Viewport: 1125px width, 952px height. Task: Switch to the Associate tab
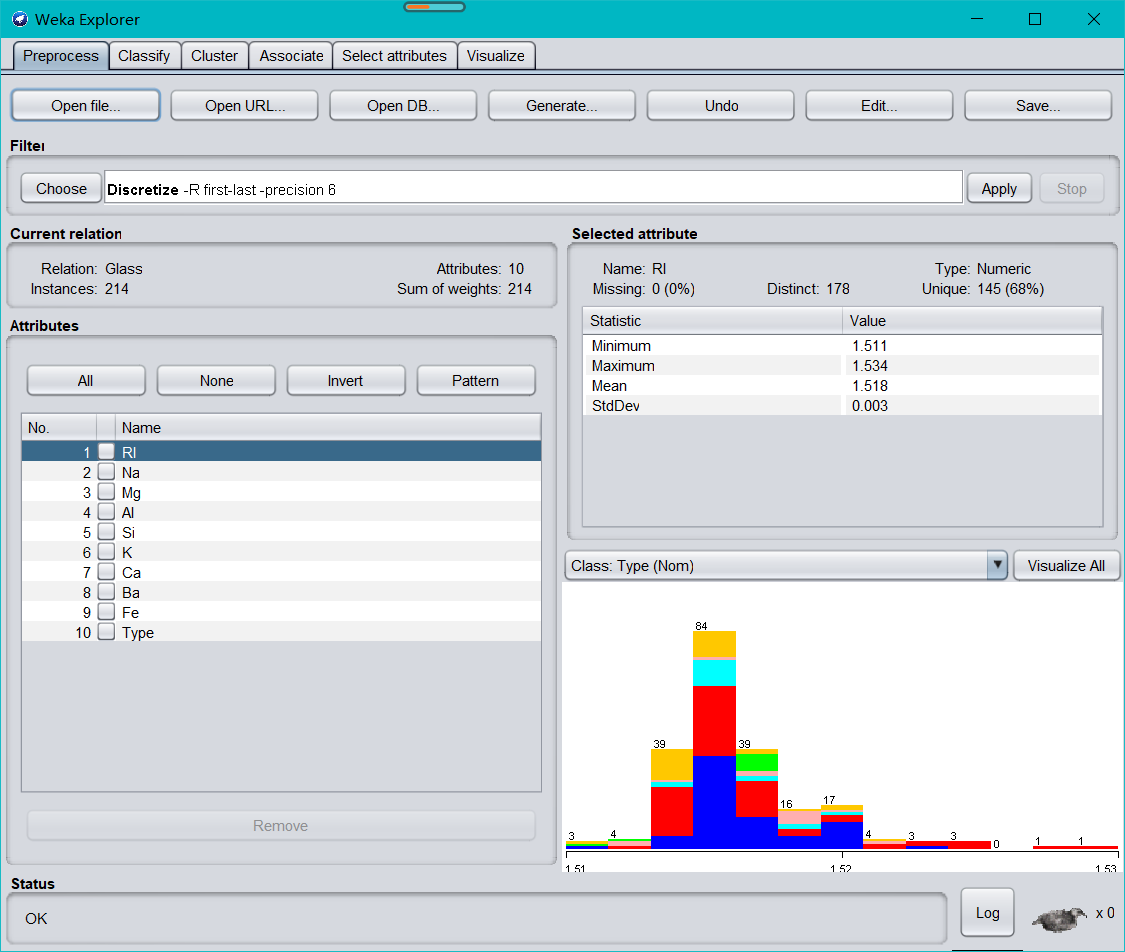pos(291,56)
